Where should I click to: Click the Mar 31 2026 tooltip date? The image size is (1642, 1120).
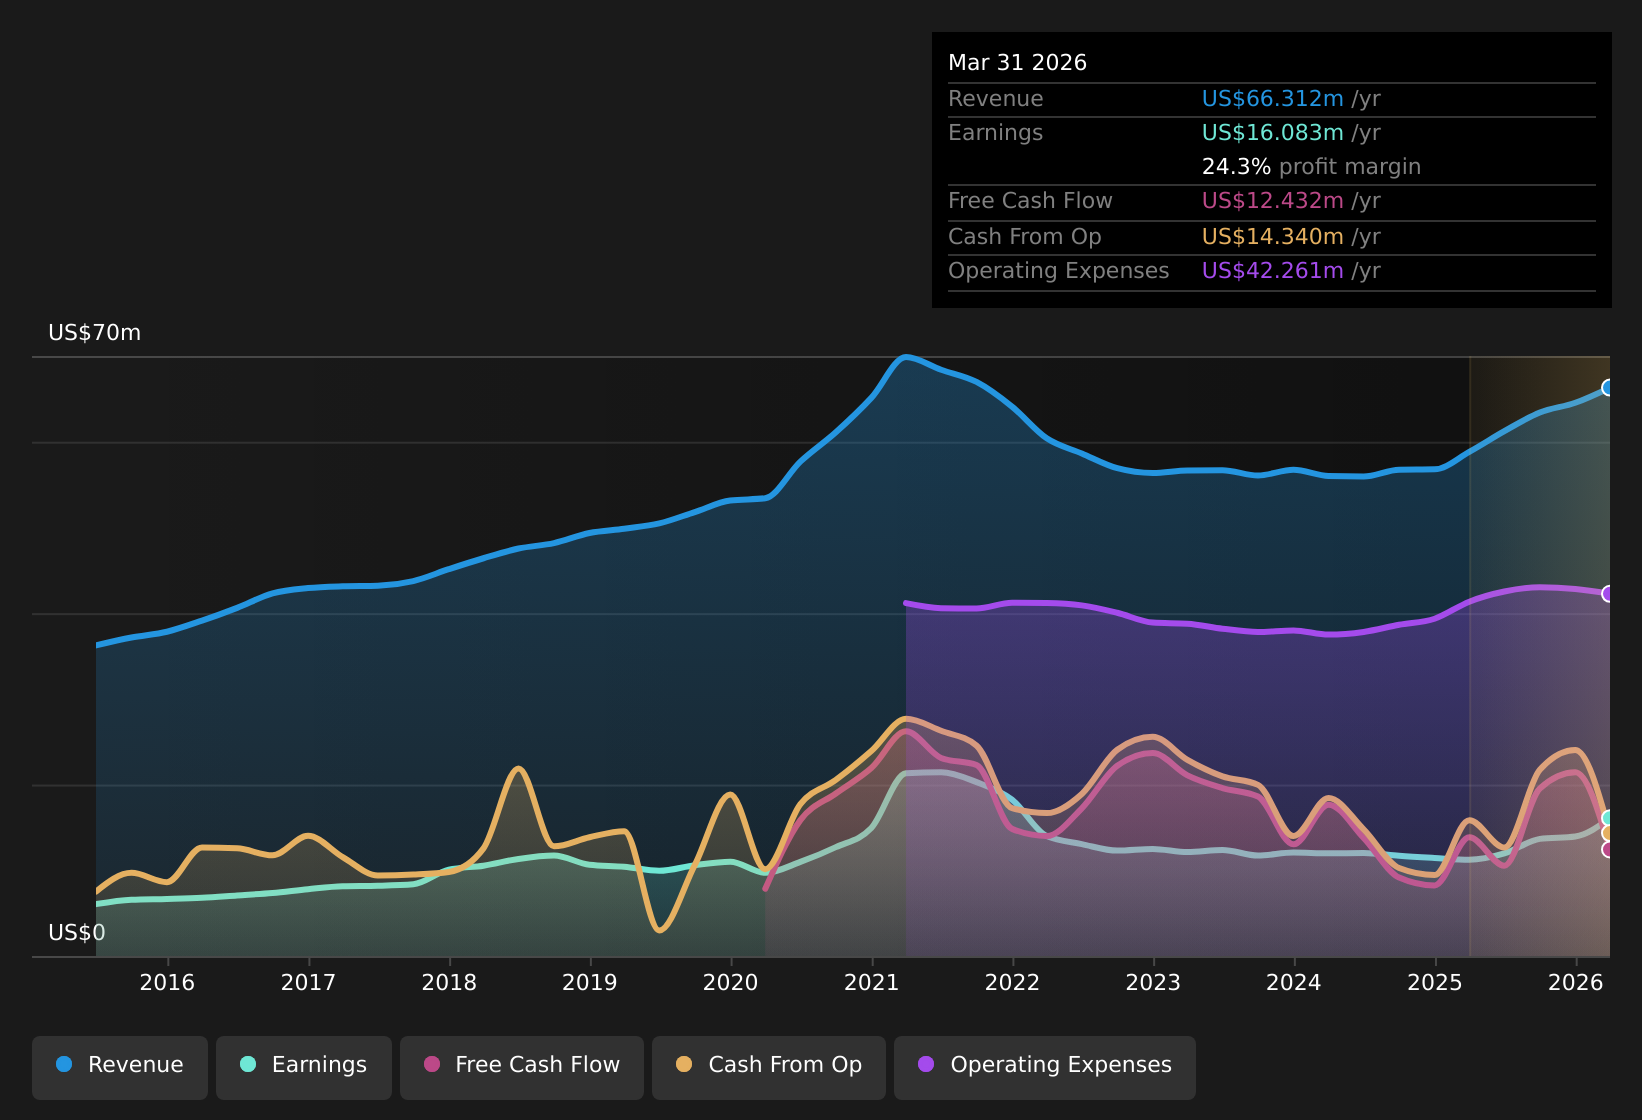1017,63
